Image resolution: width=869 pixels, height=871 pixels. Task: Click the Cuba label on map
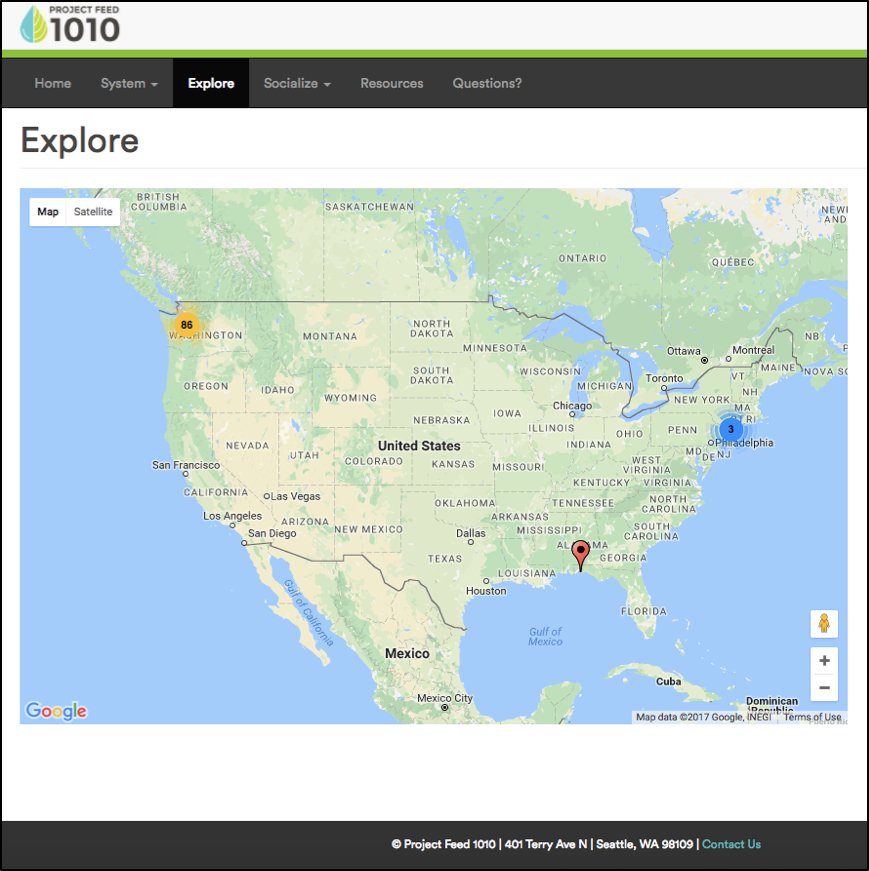(668, 682)
